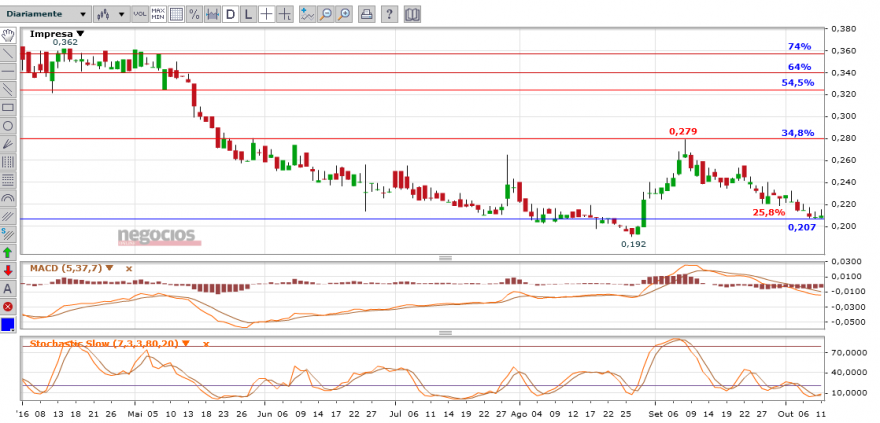Add a red down arrow marker
The width and height of the screenshot is (880, 423).
coord(8,270)
